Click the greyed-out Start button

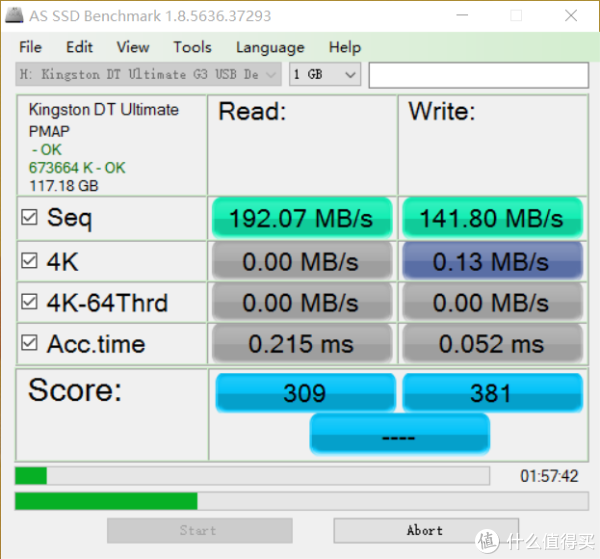tap(200, 530)
